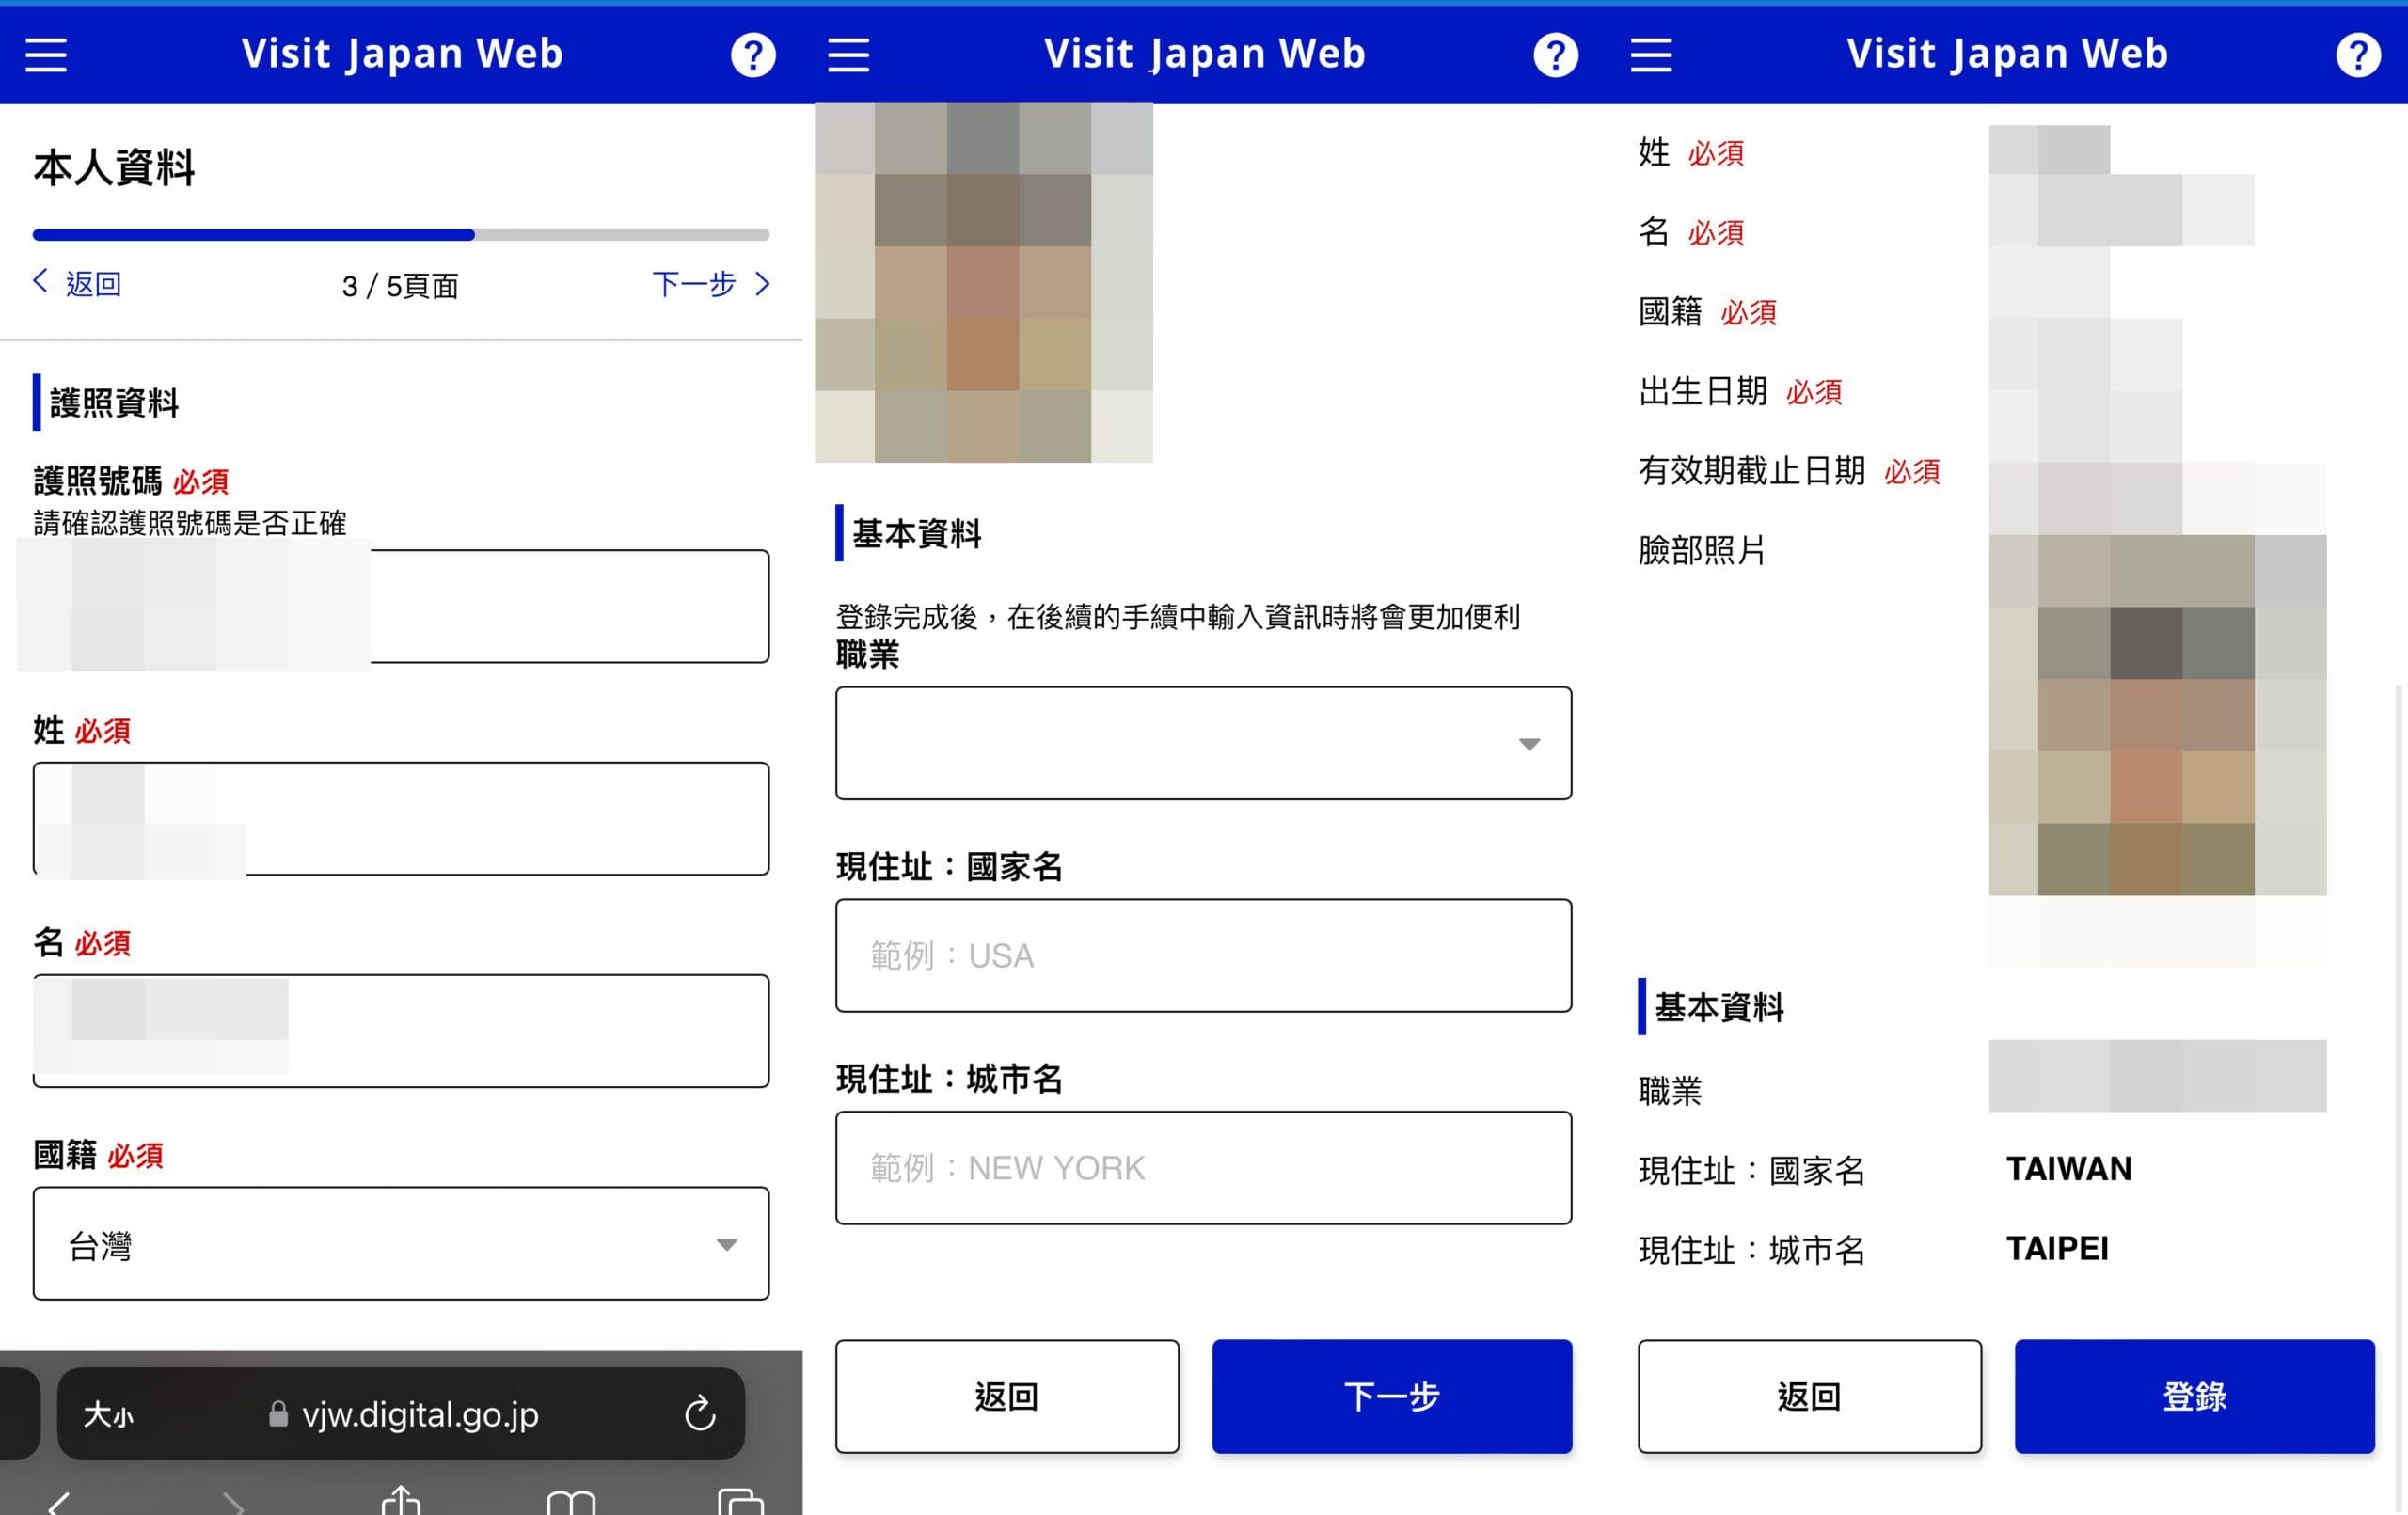This screenshot has height=1515, width=2408.
Task: Click the 現住址 國家名 input field
Action: pyautogui.click(x=1203, y=955)
